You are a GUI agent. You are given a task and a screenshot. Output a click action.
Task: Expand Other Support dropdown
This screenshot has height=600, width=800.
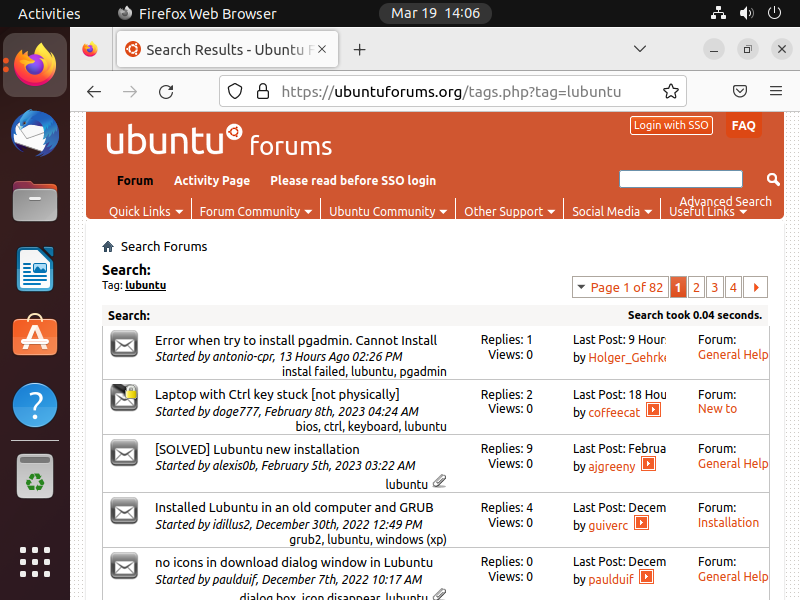coord(509,211)
